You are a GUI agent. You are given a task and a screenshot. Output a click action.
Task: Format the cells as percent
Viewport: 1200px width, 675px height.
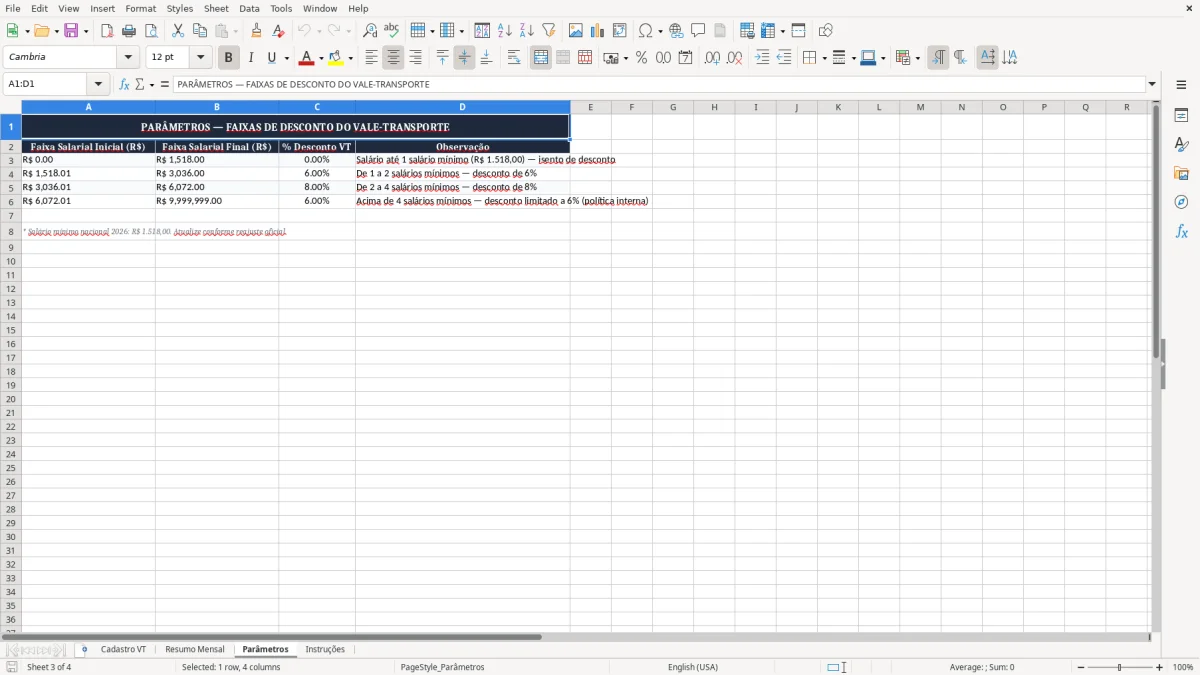[x=641, y=58]
